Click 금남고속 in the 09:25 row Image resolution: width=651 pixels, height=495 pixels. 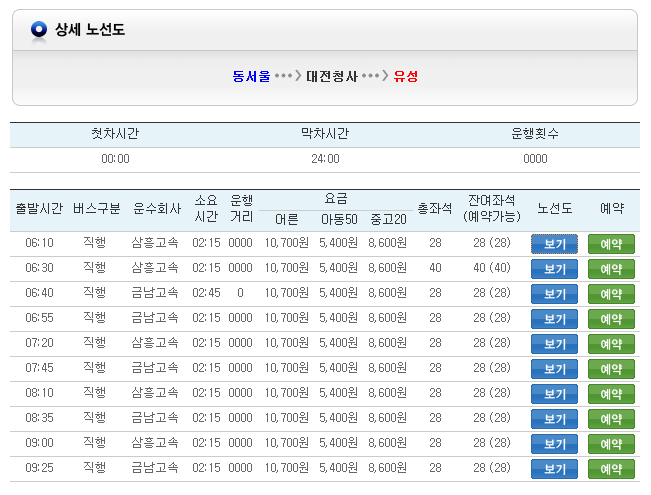(155, 468)
